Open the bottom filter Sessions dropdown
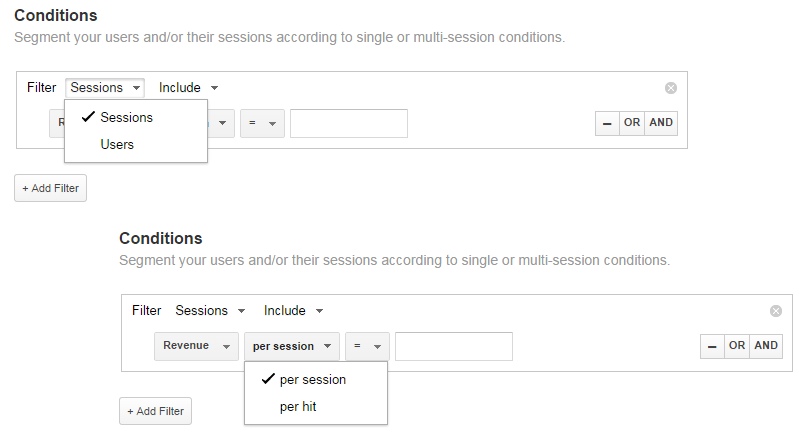The image size is (800, 440). click(x=210, y=311)
